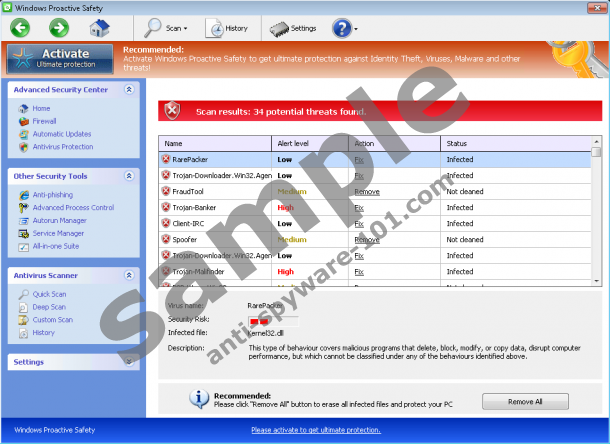Click the Quick Scan magnifier icon
The height and width of the screenshot is (444, 610).
tap(23, 294)
